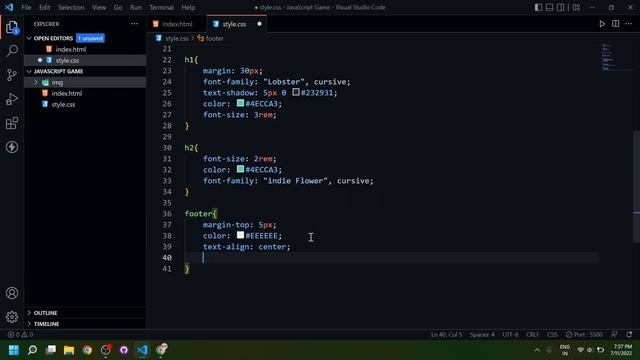Viewport: 640px width, 360px height.
Task: Select style.css under Open Editors
Action: coord(85,60)
